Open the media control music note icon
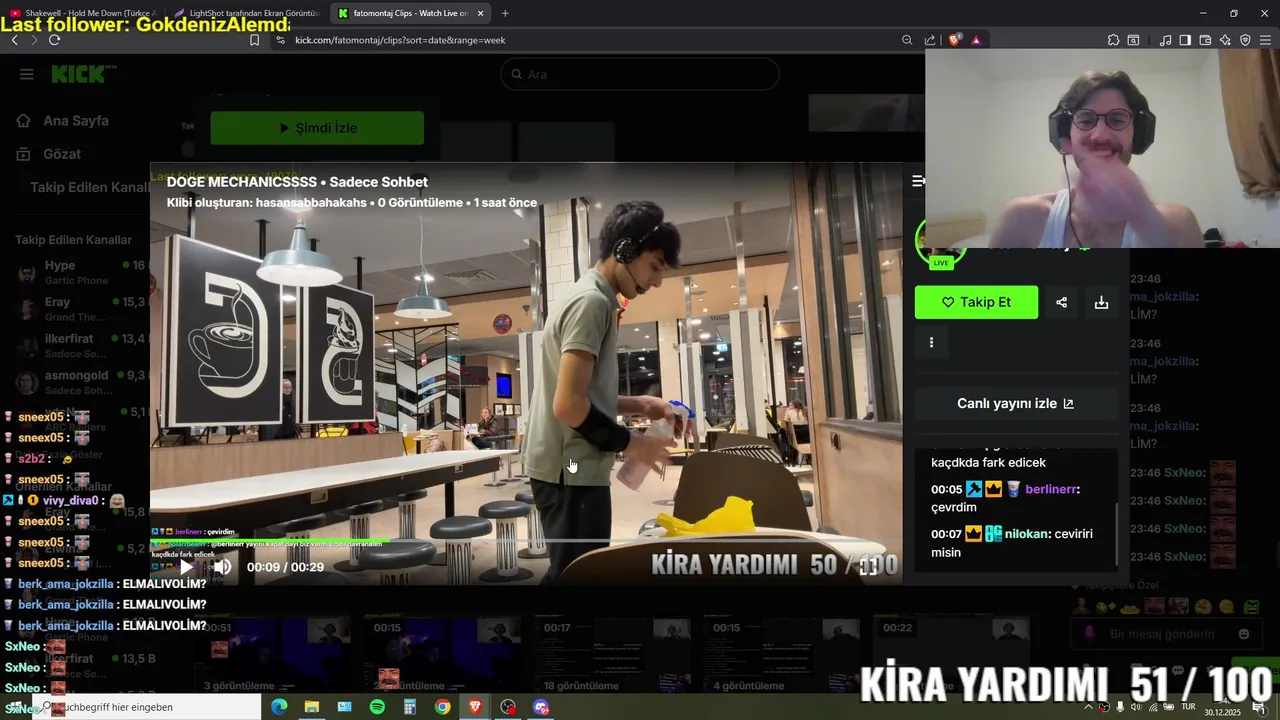Viewport: 1280px width, 720px height. point(1165,40)
